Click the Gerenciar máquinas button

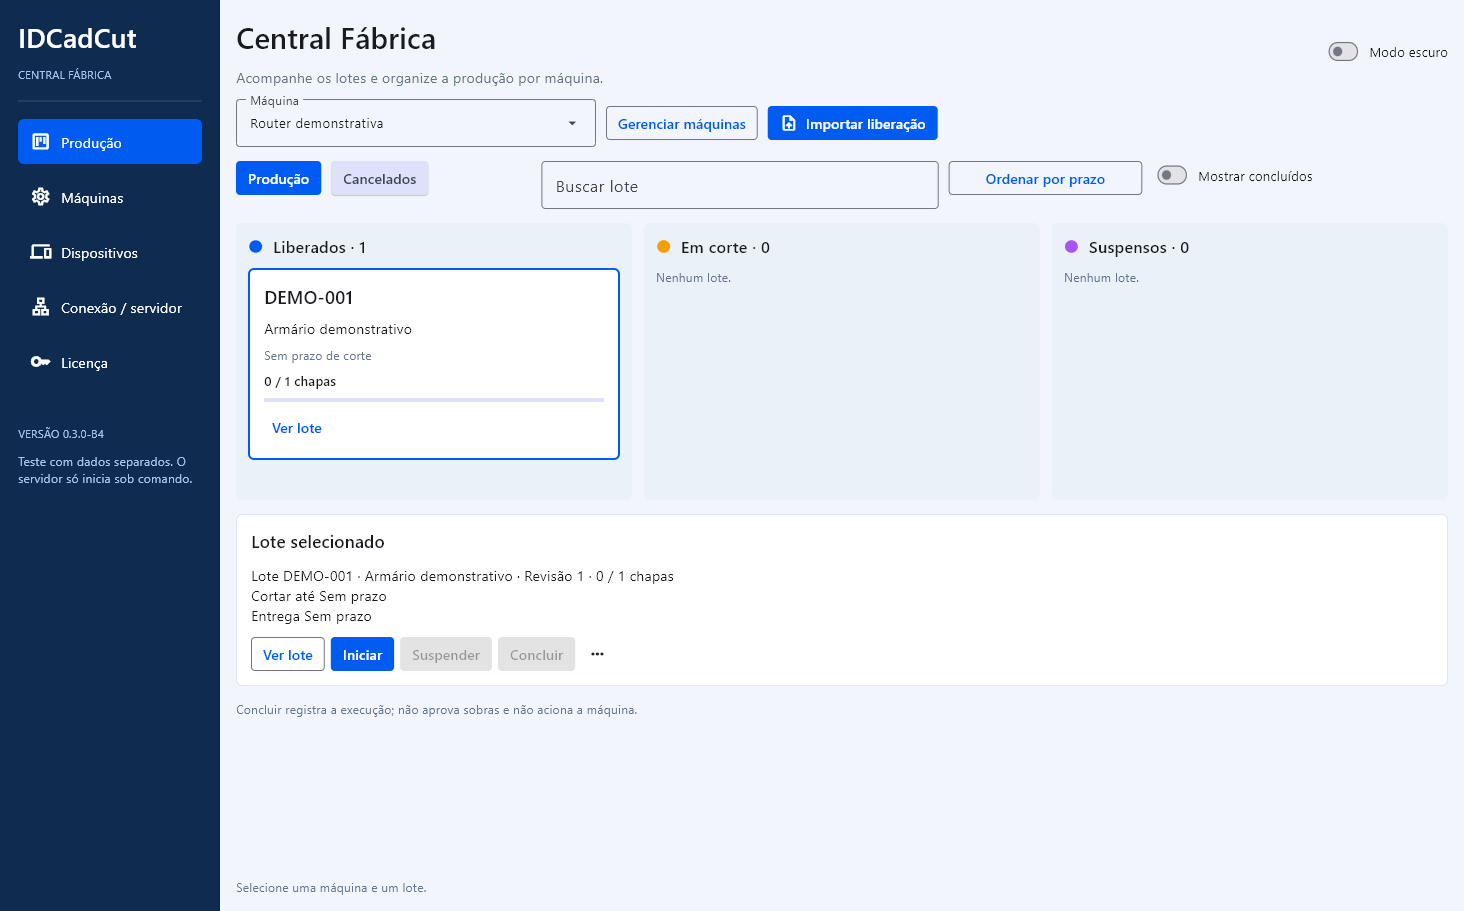pyautogui.click(x=682, y=123)
